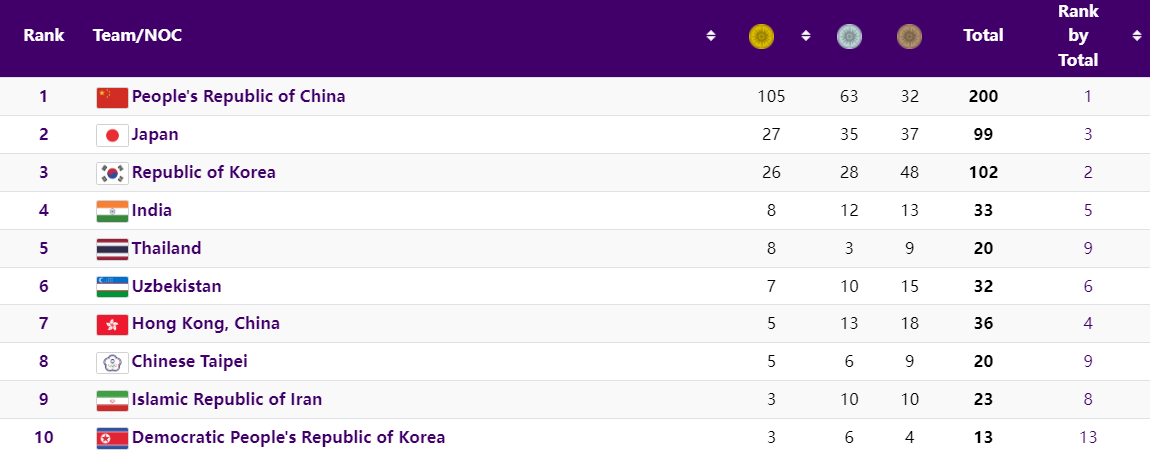
Task: Open the Islamic Republic of Iran link
Action: click(x=226, y=400)
